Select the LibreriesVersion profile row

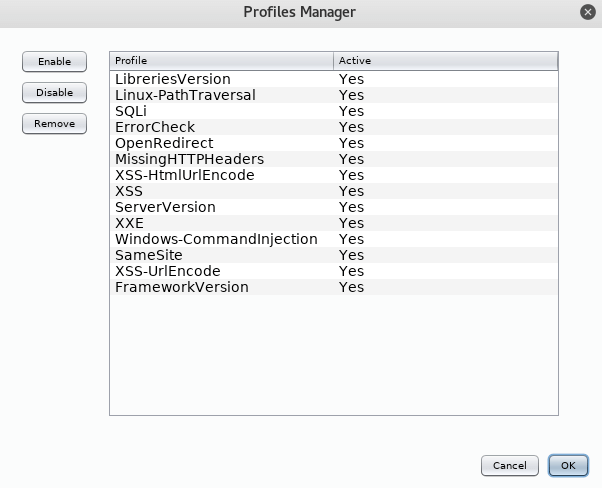point(173,79)
